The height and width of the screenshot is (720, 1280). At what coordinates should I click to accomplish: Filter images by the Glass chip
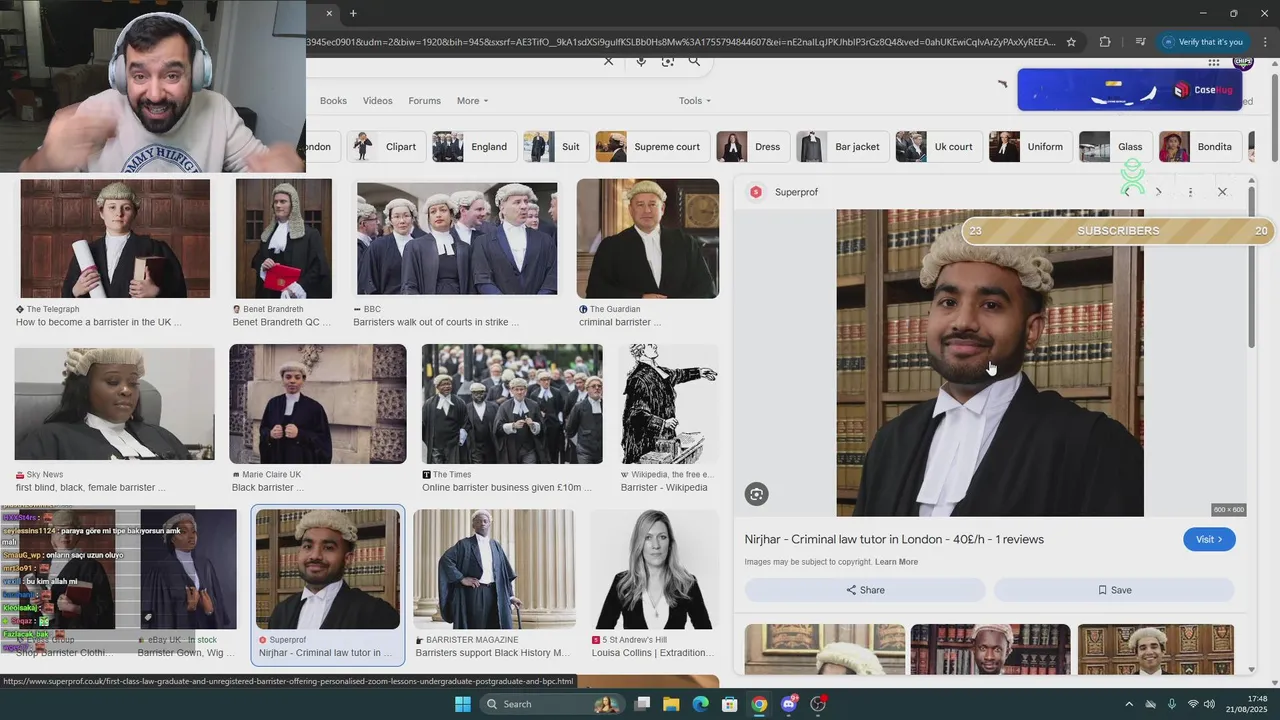1115,147
